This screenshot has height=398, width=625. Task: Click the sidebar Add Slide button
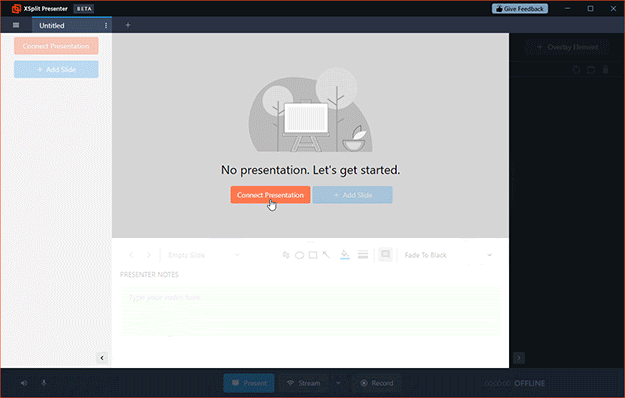pyautogui.click(x=56, y=69)
